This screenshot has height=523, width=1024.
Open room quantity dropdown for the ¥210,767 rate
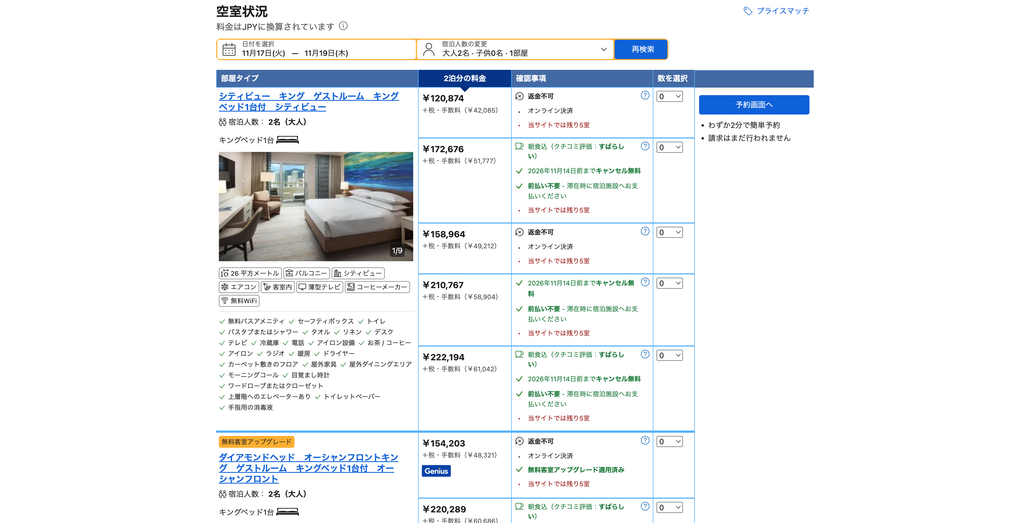pos(669,283)
